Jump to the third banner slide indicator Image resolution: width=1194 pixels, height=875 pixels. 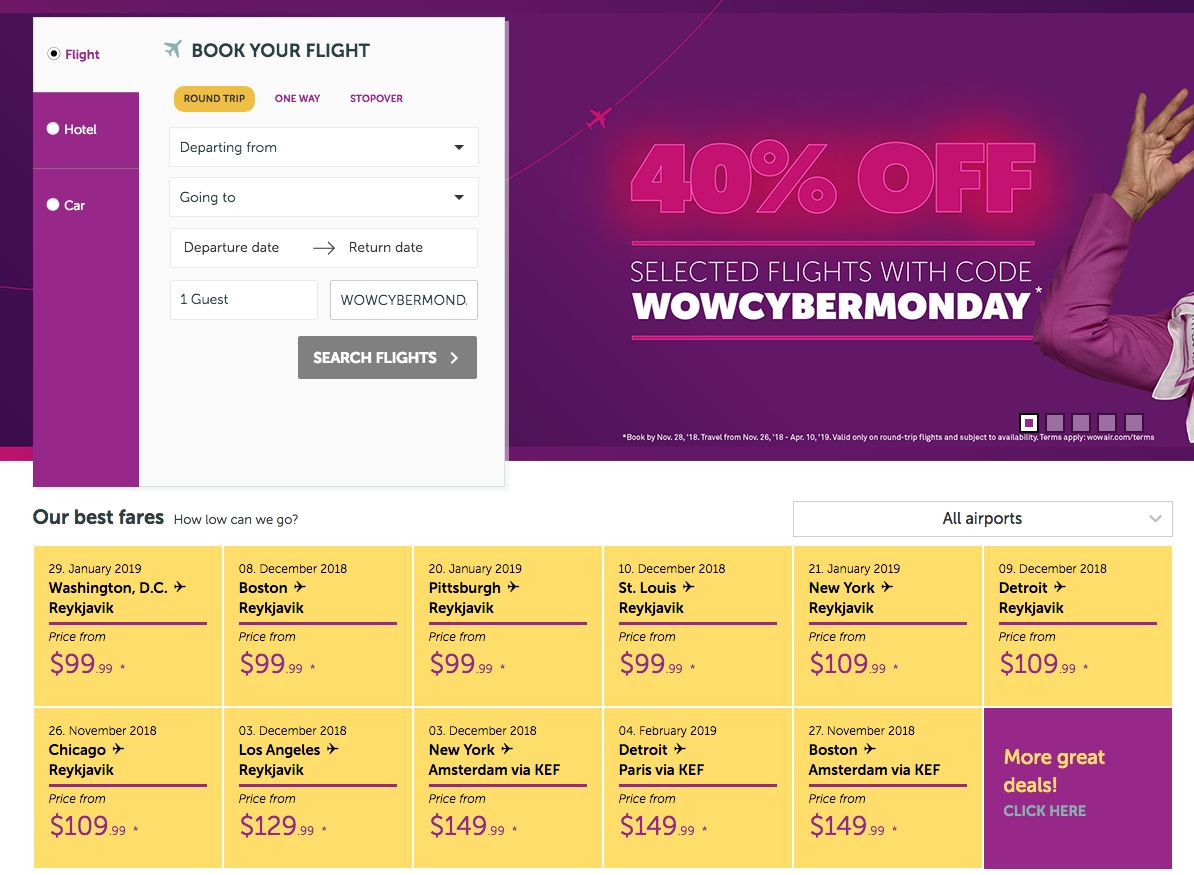(1081, 423)
